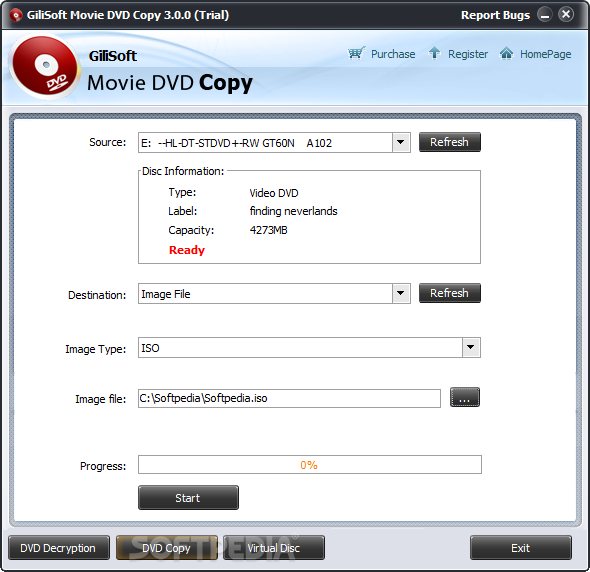This screenshot has width=590, height=572.
Task: Click the Disc Information group title
Action: click(x=183, y=171)
